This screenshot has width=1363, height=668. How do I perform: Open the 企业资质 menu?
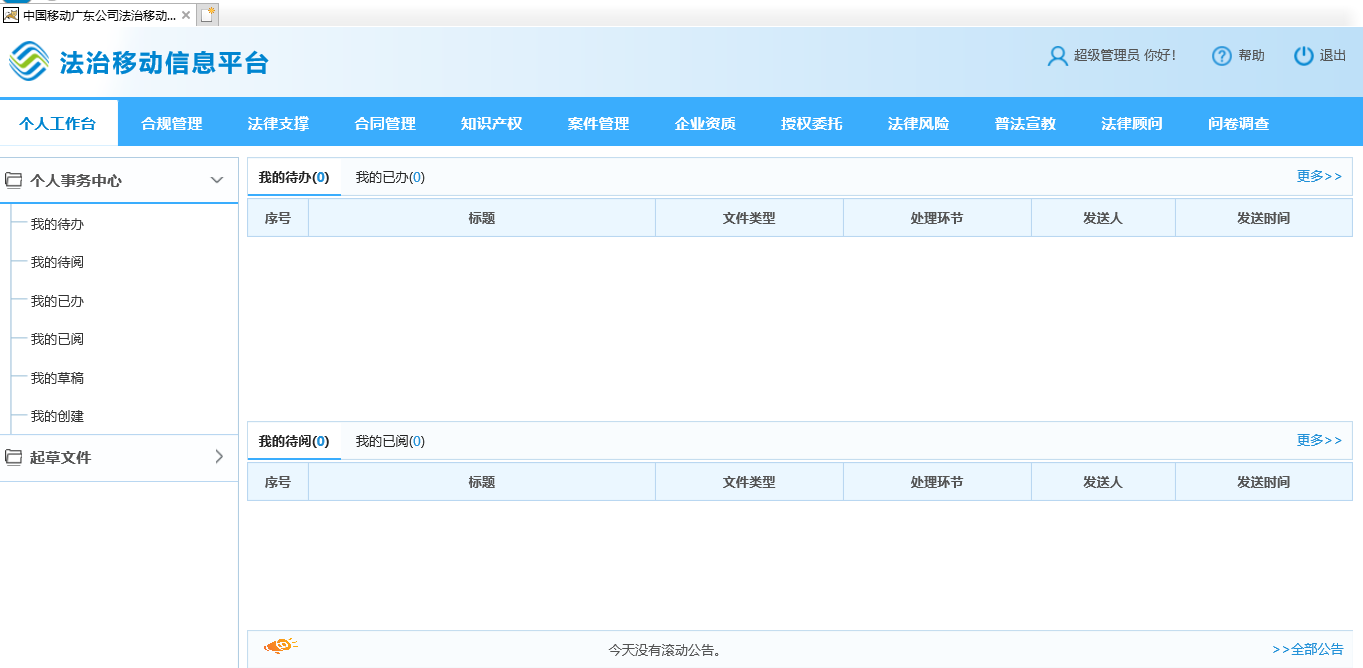click(x=705, y=124)
